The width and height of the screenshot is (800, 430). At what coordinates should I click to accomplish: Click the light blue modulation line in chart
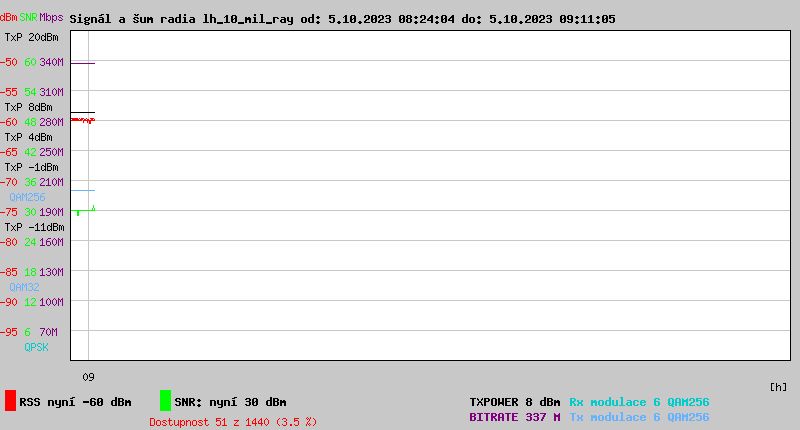coord(83,190)
